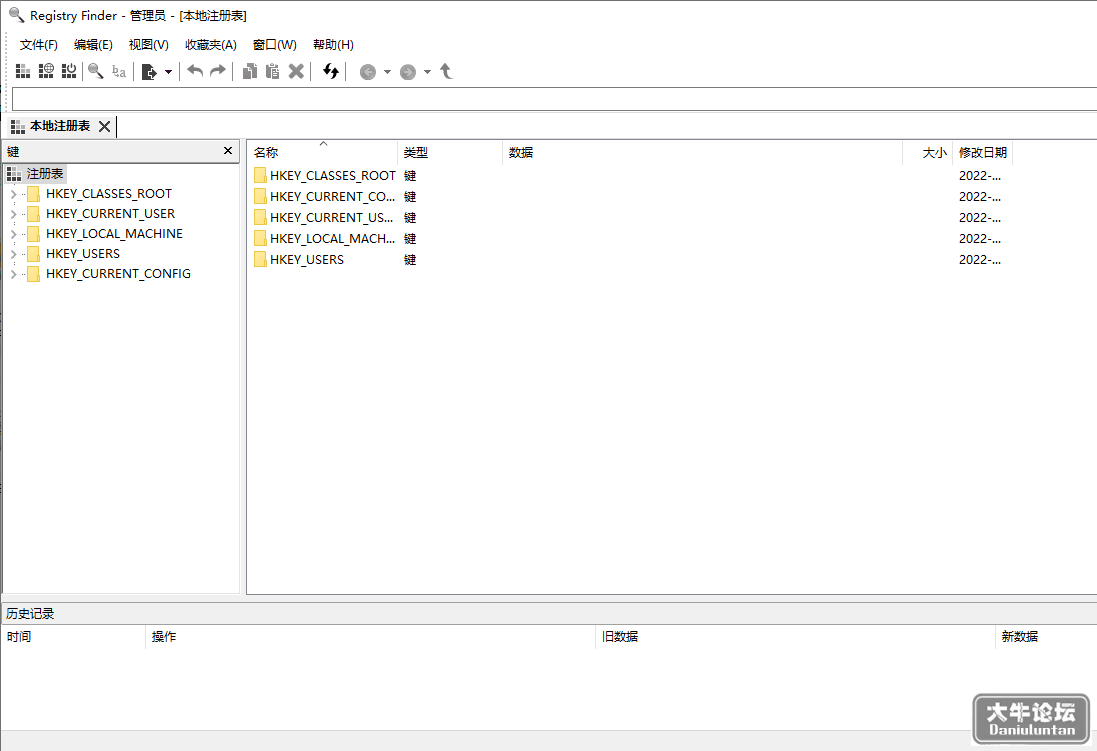Open the 视图(V) menu
Image resolution: width=1097 pixels, height=751 pixels.
pos(148,45)
